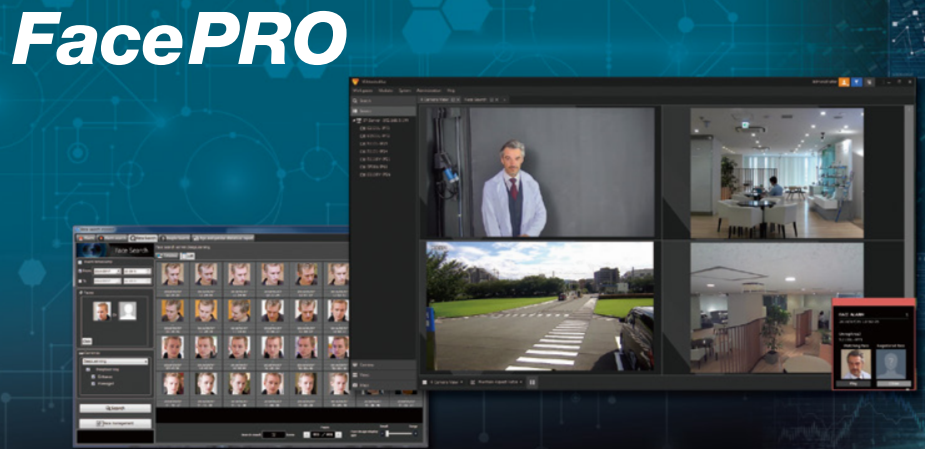Image resolution: width=925 pixels, height=449 pixels.
Task: Click the page number field
Action: (323, 435)
